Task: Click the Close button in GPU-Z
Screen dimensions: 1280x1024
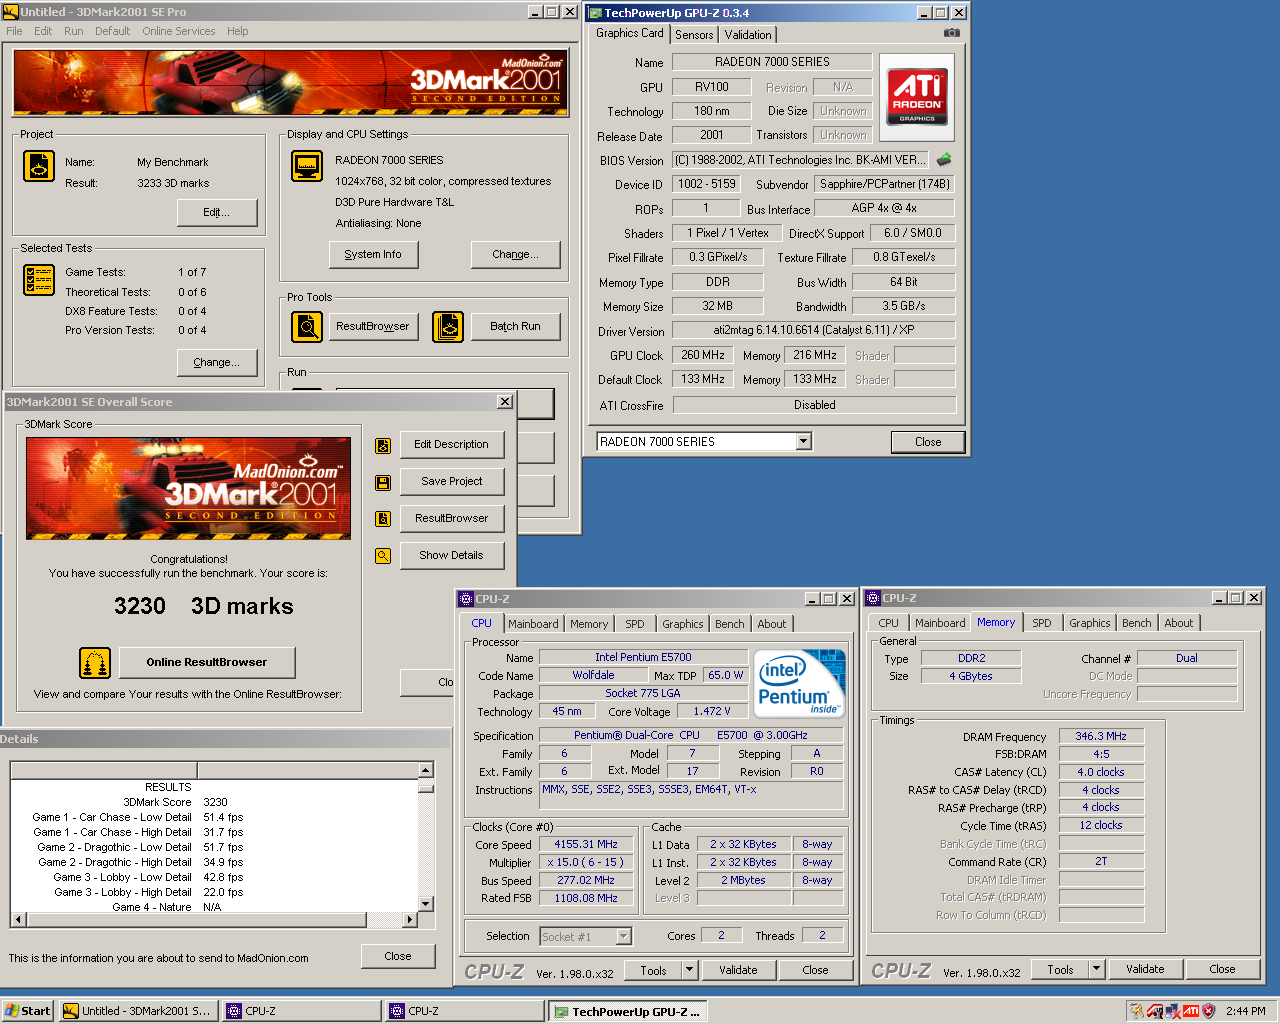Action: [x=928, y=442]
